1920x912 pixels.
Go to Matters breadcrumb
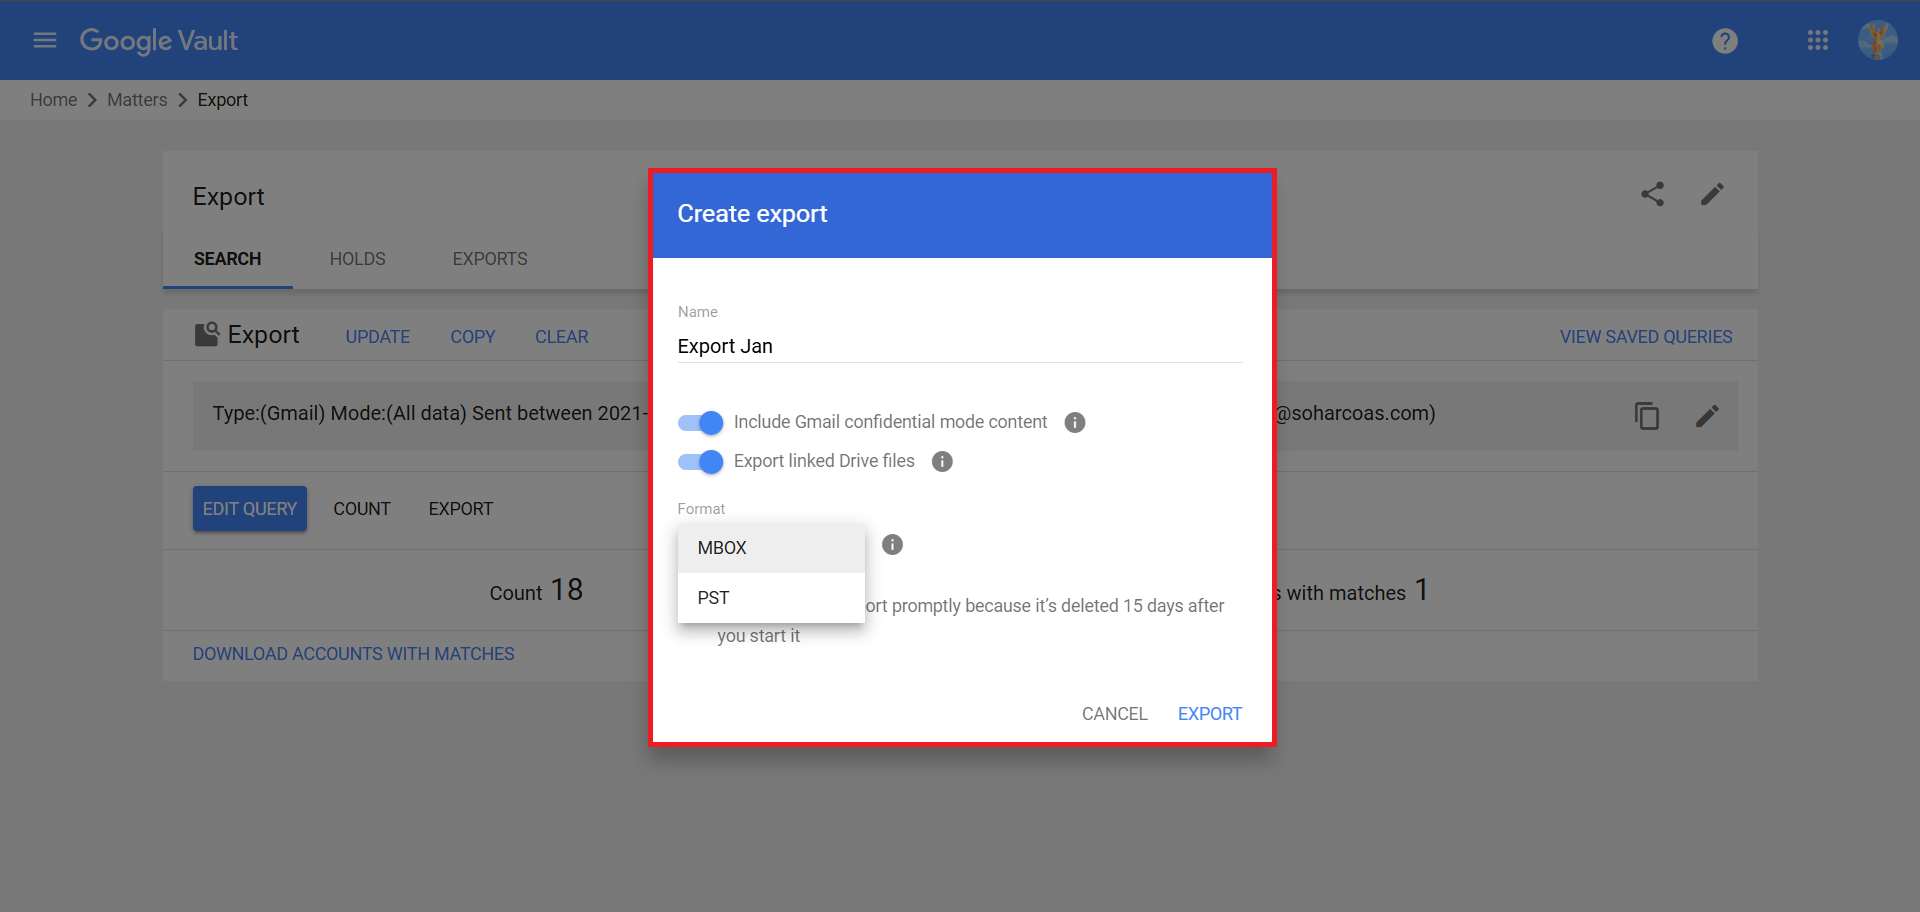click(x=137, y=100)
